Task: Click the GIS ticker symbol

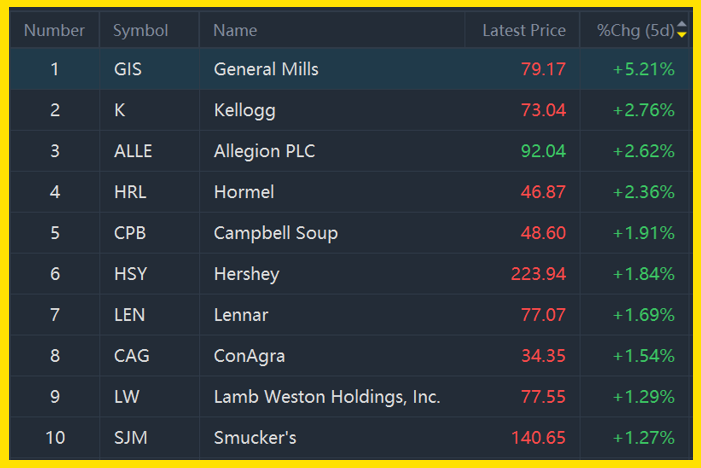Action: click(127, 69)
